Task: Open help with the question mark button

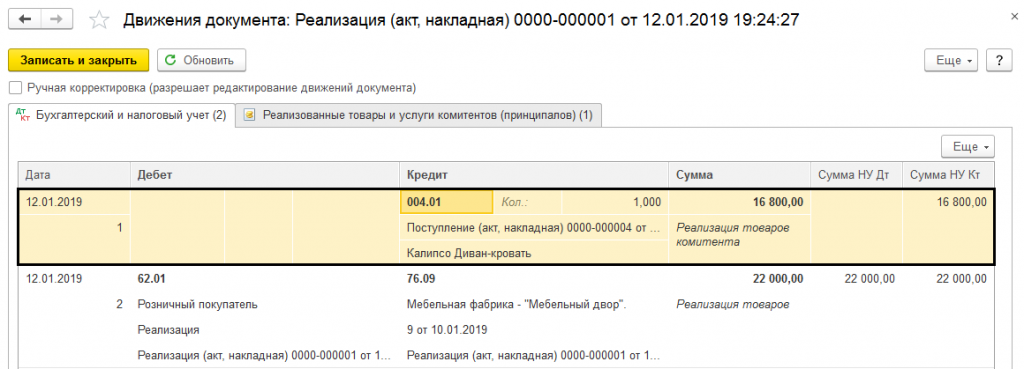Action: point(999,60)
